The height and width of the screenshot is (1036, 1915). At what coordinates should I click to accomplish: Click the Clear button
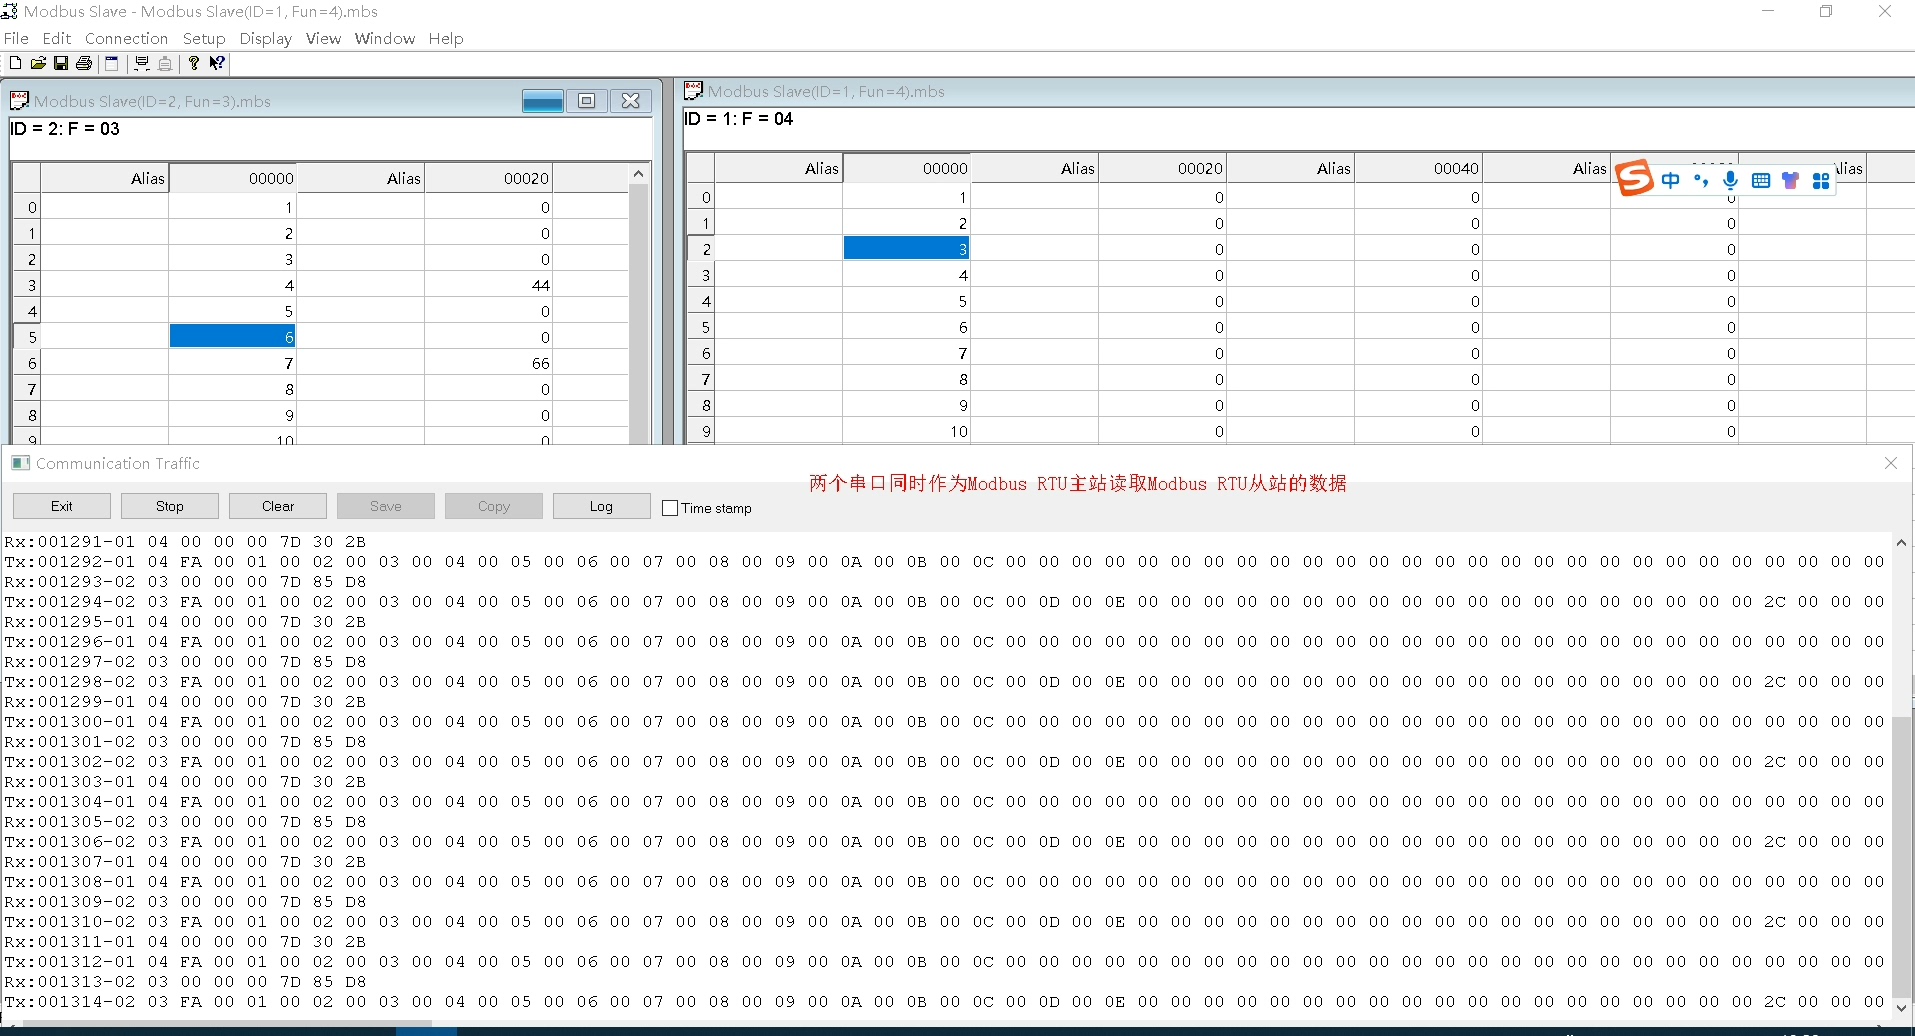coord(278,506)
